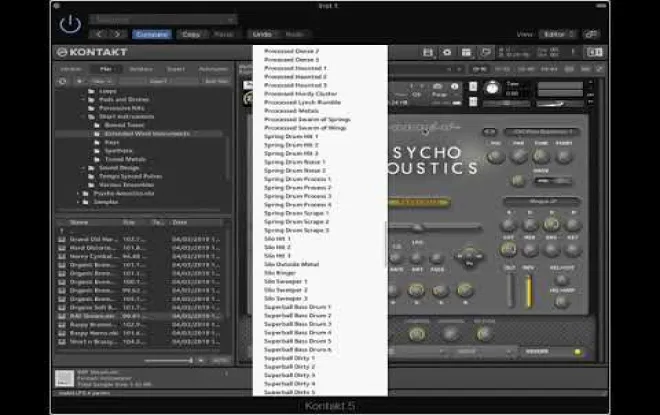
Task: Collapse the Sound Design folder
Action: (x=83, y=168)
